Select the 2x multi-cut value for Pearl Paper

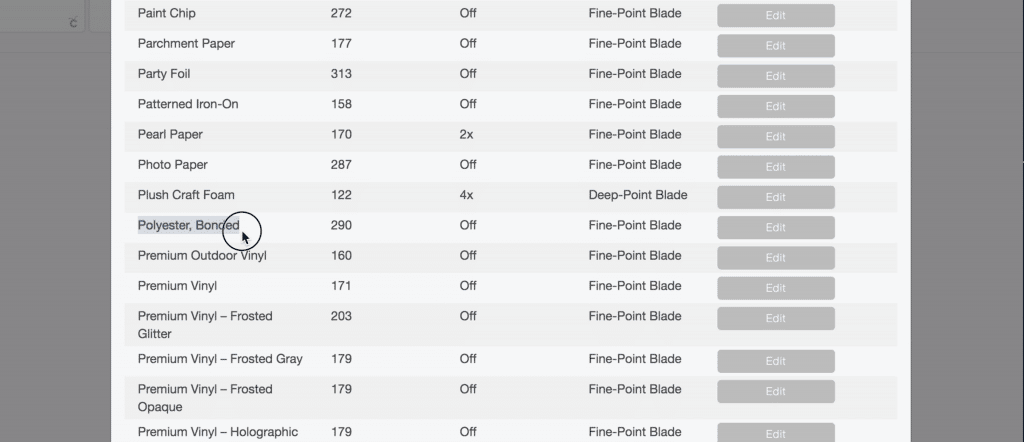(466, 134)
